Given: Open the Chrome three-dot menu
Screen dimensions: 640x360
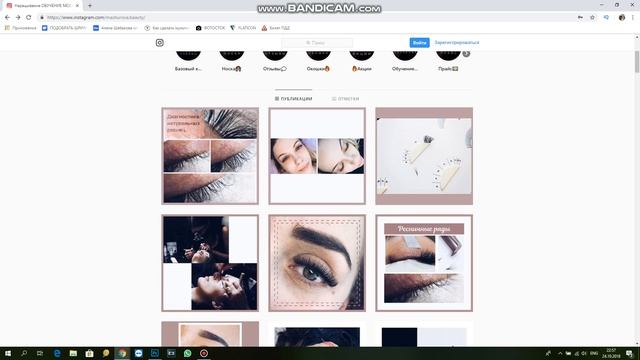Looking at the screenshot, I should pyautogui.click(x=633, y=18).
